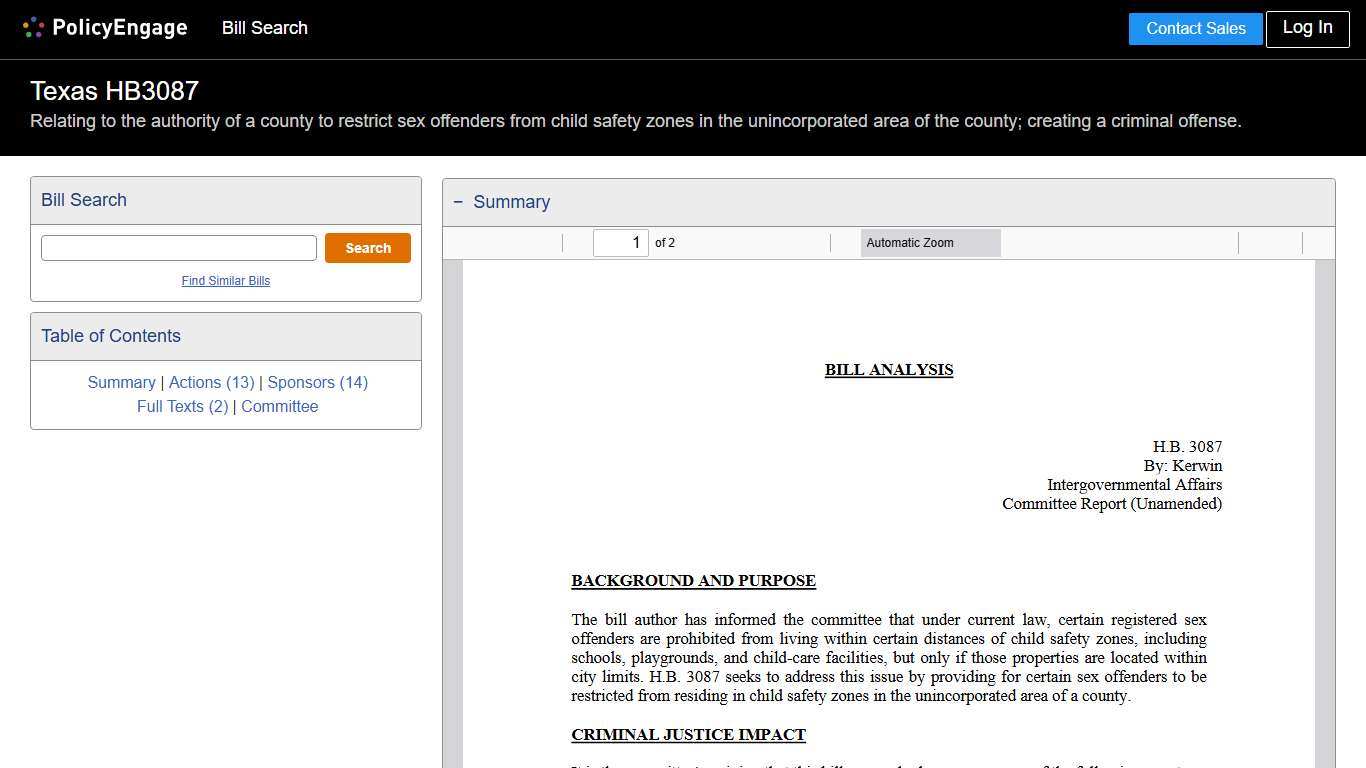Select Bill Search in the top navigation

[264, 28]
